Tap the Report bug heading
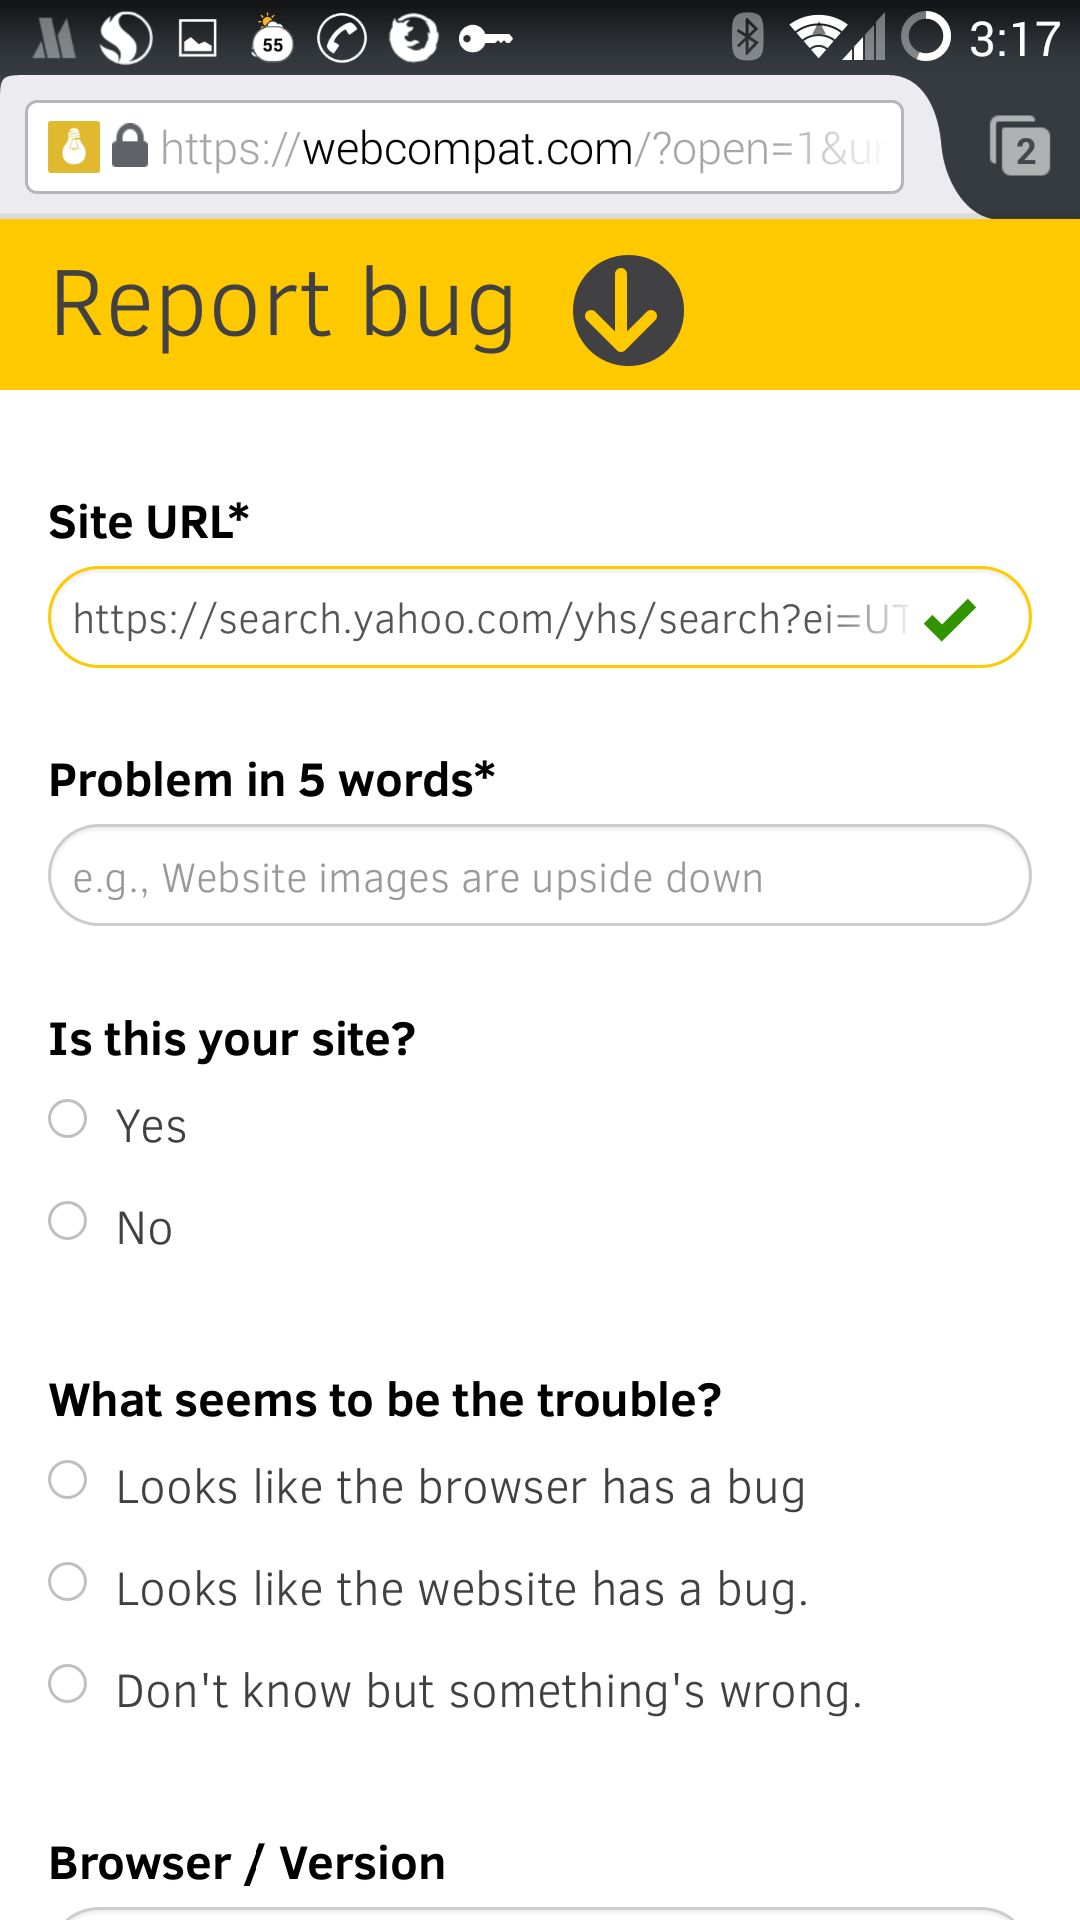 click(x=284, y=304)
